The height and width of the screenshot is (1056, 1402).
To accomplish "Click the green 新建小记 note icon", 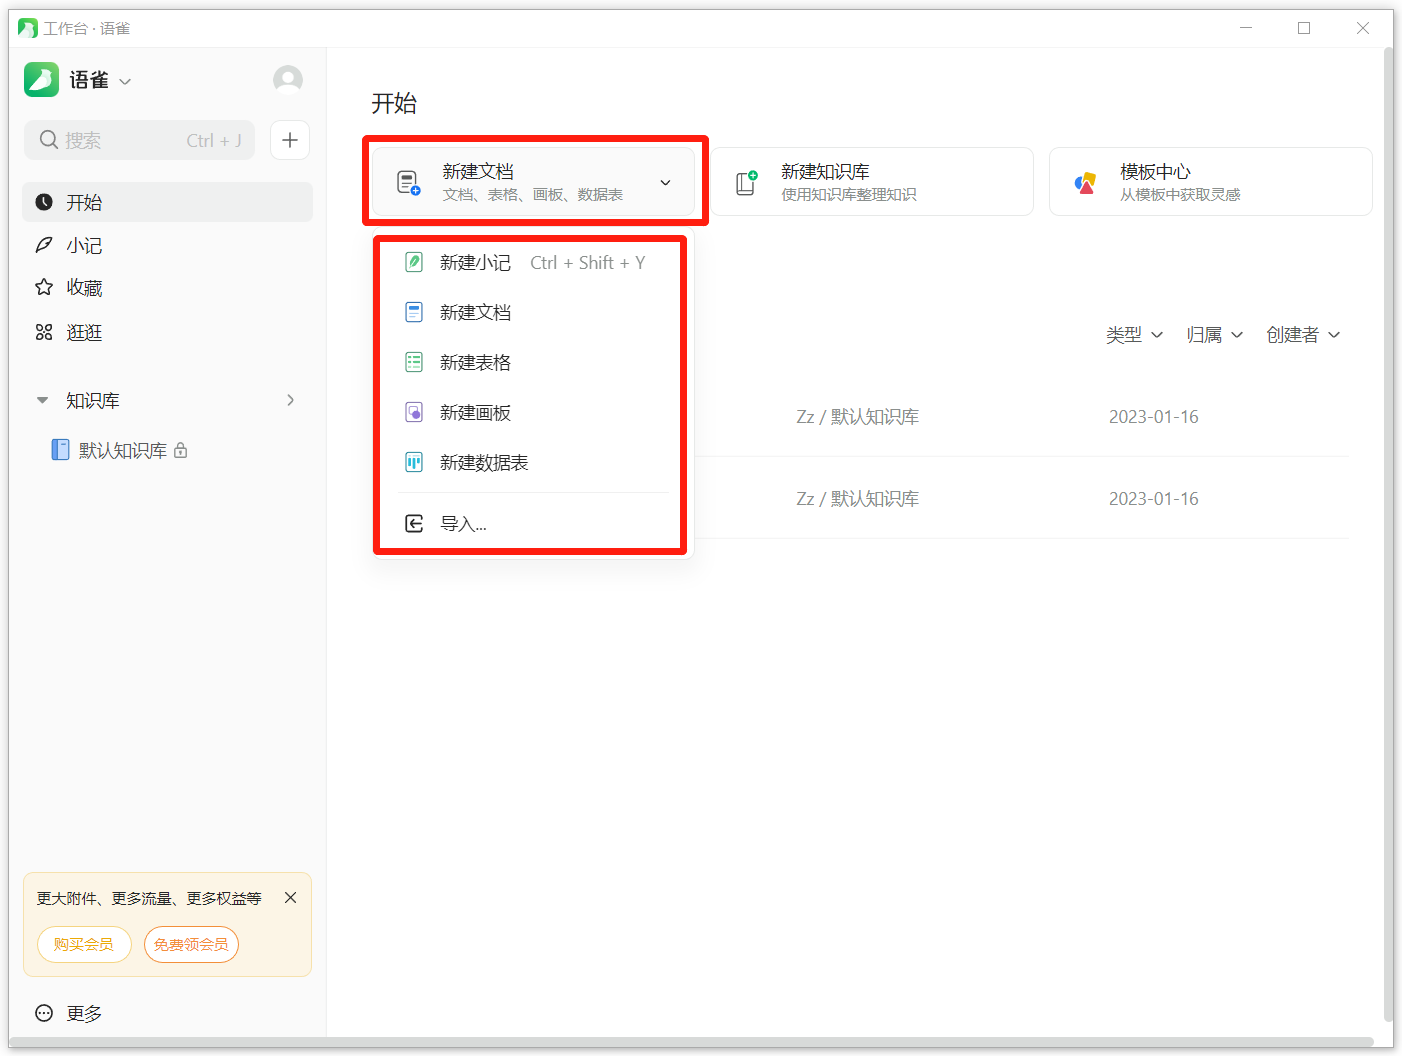I will [414, 262].
